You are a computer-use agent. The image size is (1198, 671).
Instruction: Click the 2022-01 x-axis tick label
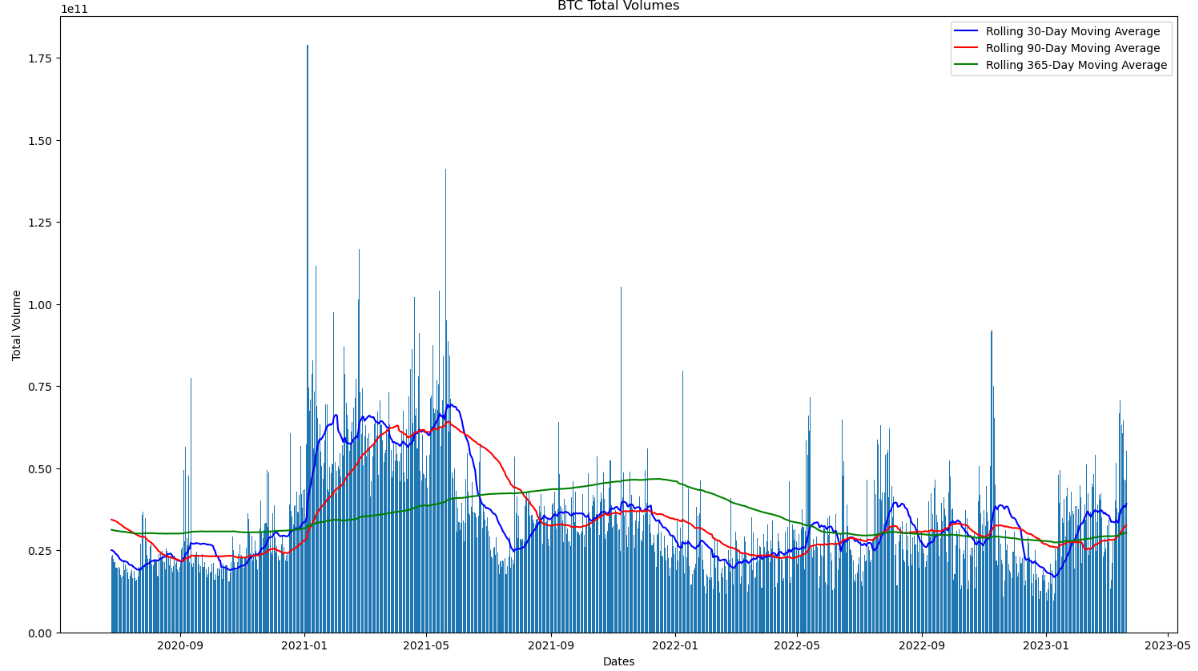[675, 645]
